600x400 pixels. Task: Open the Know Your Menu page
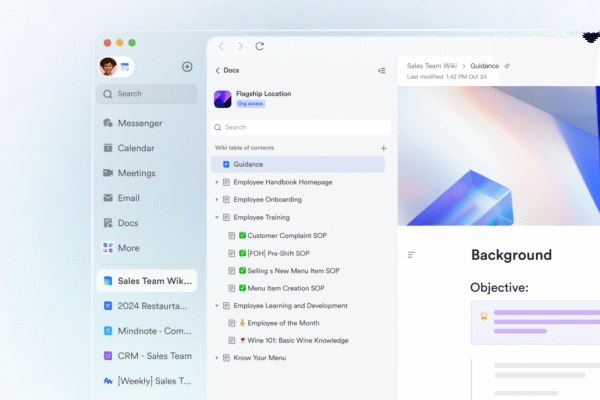[x=260, y=358]
